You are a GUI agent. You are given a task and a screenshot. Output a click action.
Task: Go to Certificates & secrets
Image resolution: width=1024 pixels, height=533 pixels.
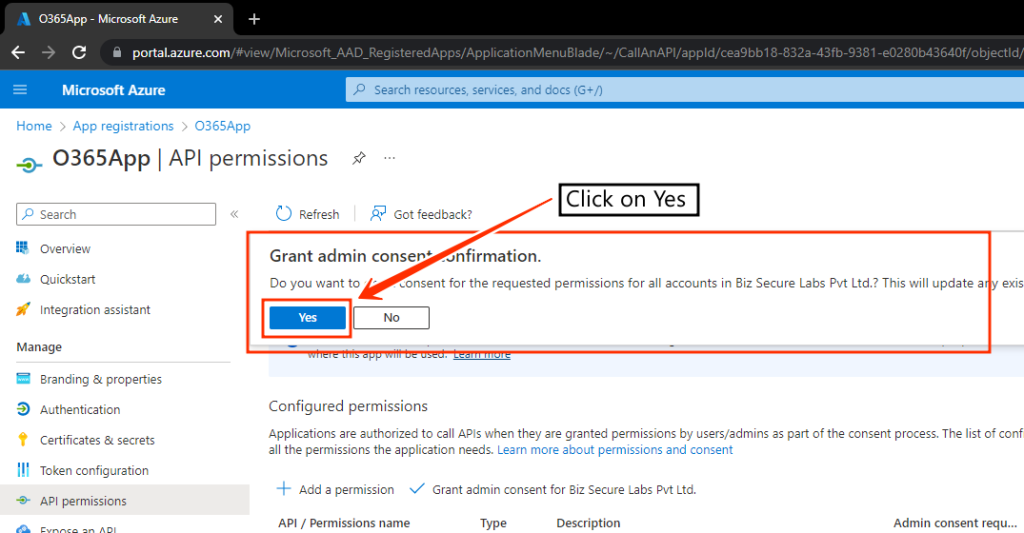(x=97, y=440)
